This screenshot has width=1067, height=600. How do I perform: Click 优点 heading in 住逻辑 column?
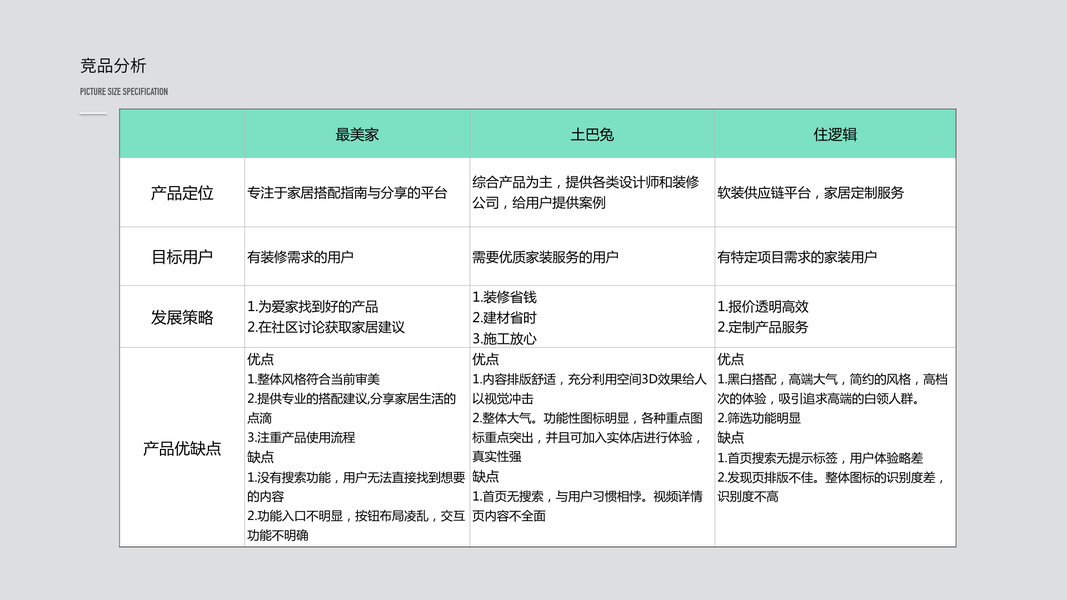[x=731, y=359]
